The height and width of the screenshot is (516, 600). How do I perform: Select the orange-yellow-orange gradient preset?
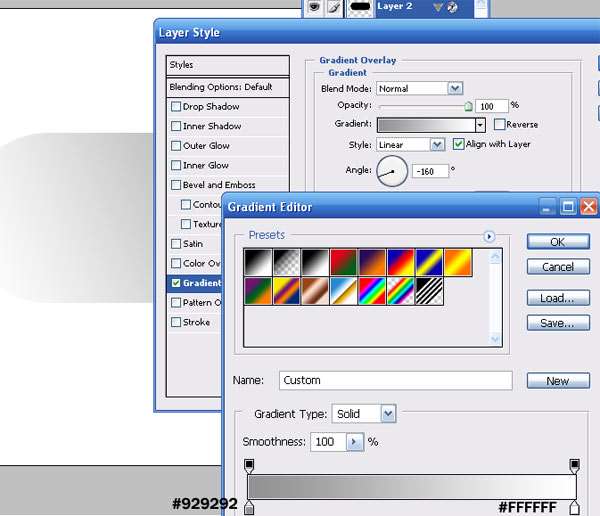pos(458,262)
